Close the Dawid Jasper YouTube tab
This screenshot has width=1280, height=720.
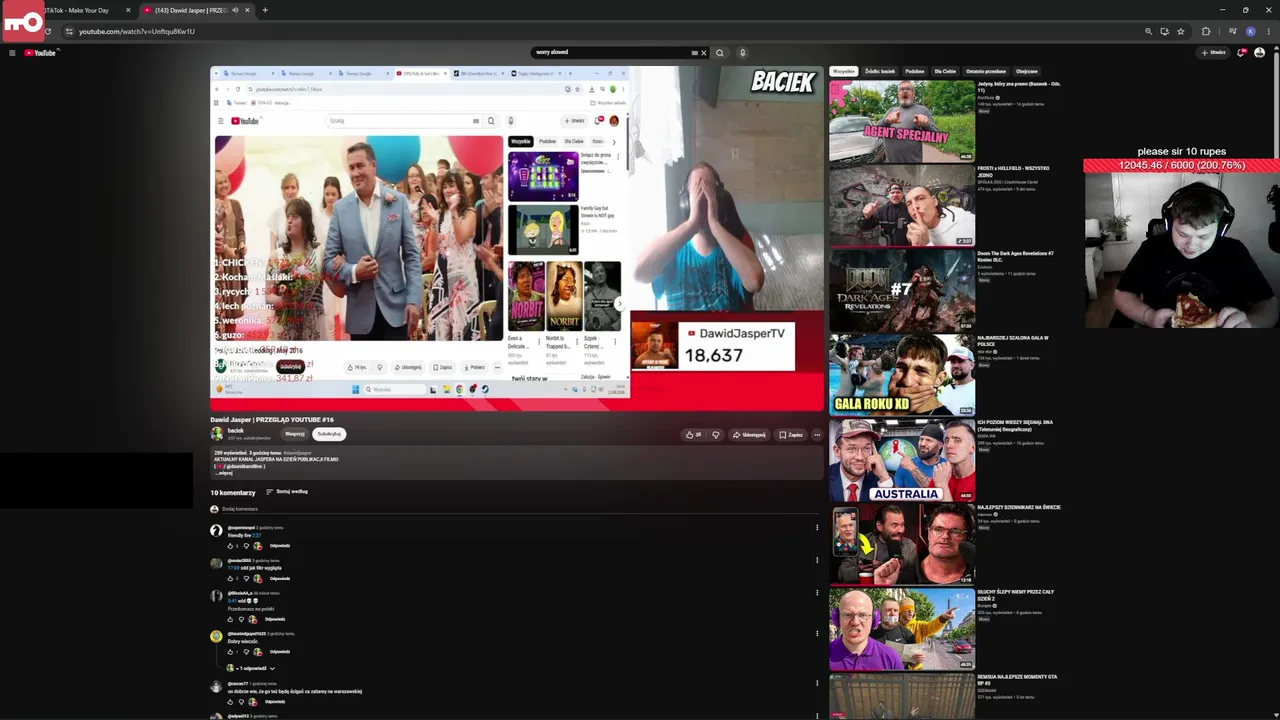click(247, 10)
